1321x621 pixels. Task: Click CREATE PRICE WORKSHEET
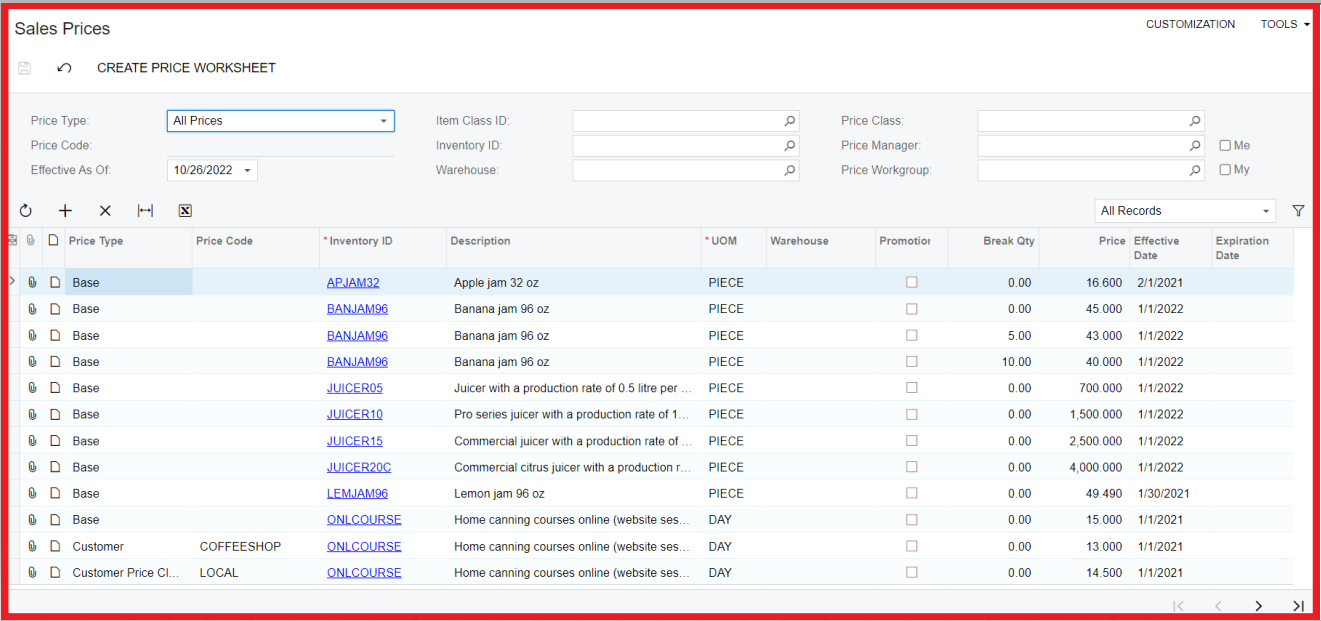tap(186, 67)
